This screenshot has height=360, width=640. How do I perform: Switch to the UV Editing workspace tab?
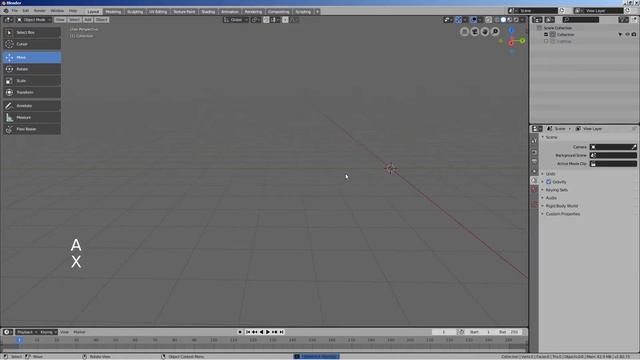tap(158, 12)
